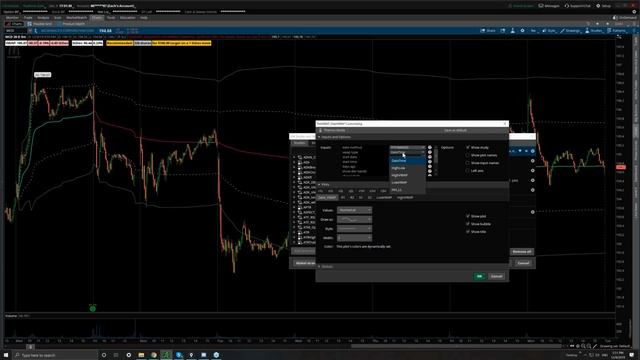Click Remove all in the studies dialog behind
Screen dimensions: 640x360
click(522, 252)
